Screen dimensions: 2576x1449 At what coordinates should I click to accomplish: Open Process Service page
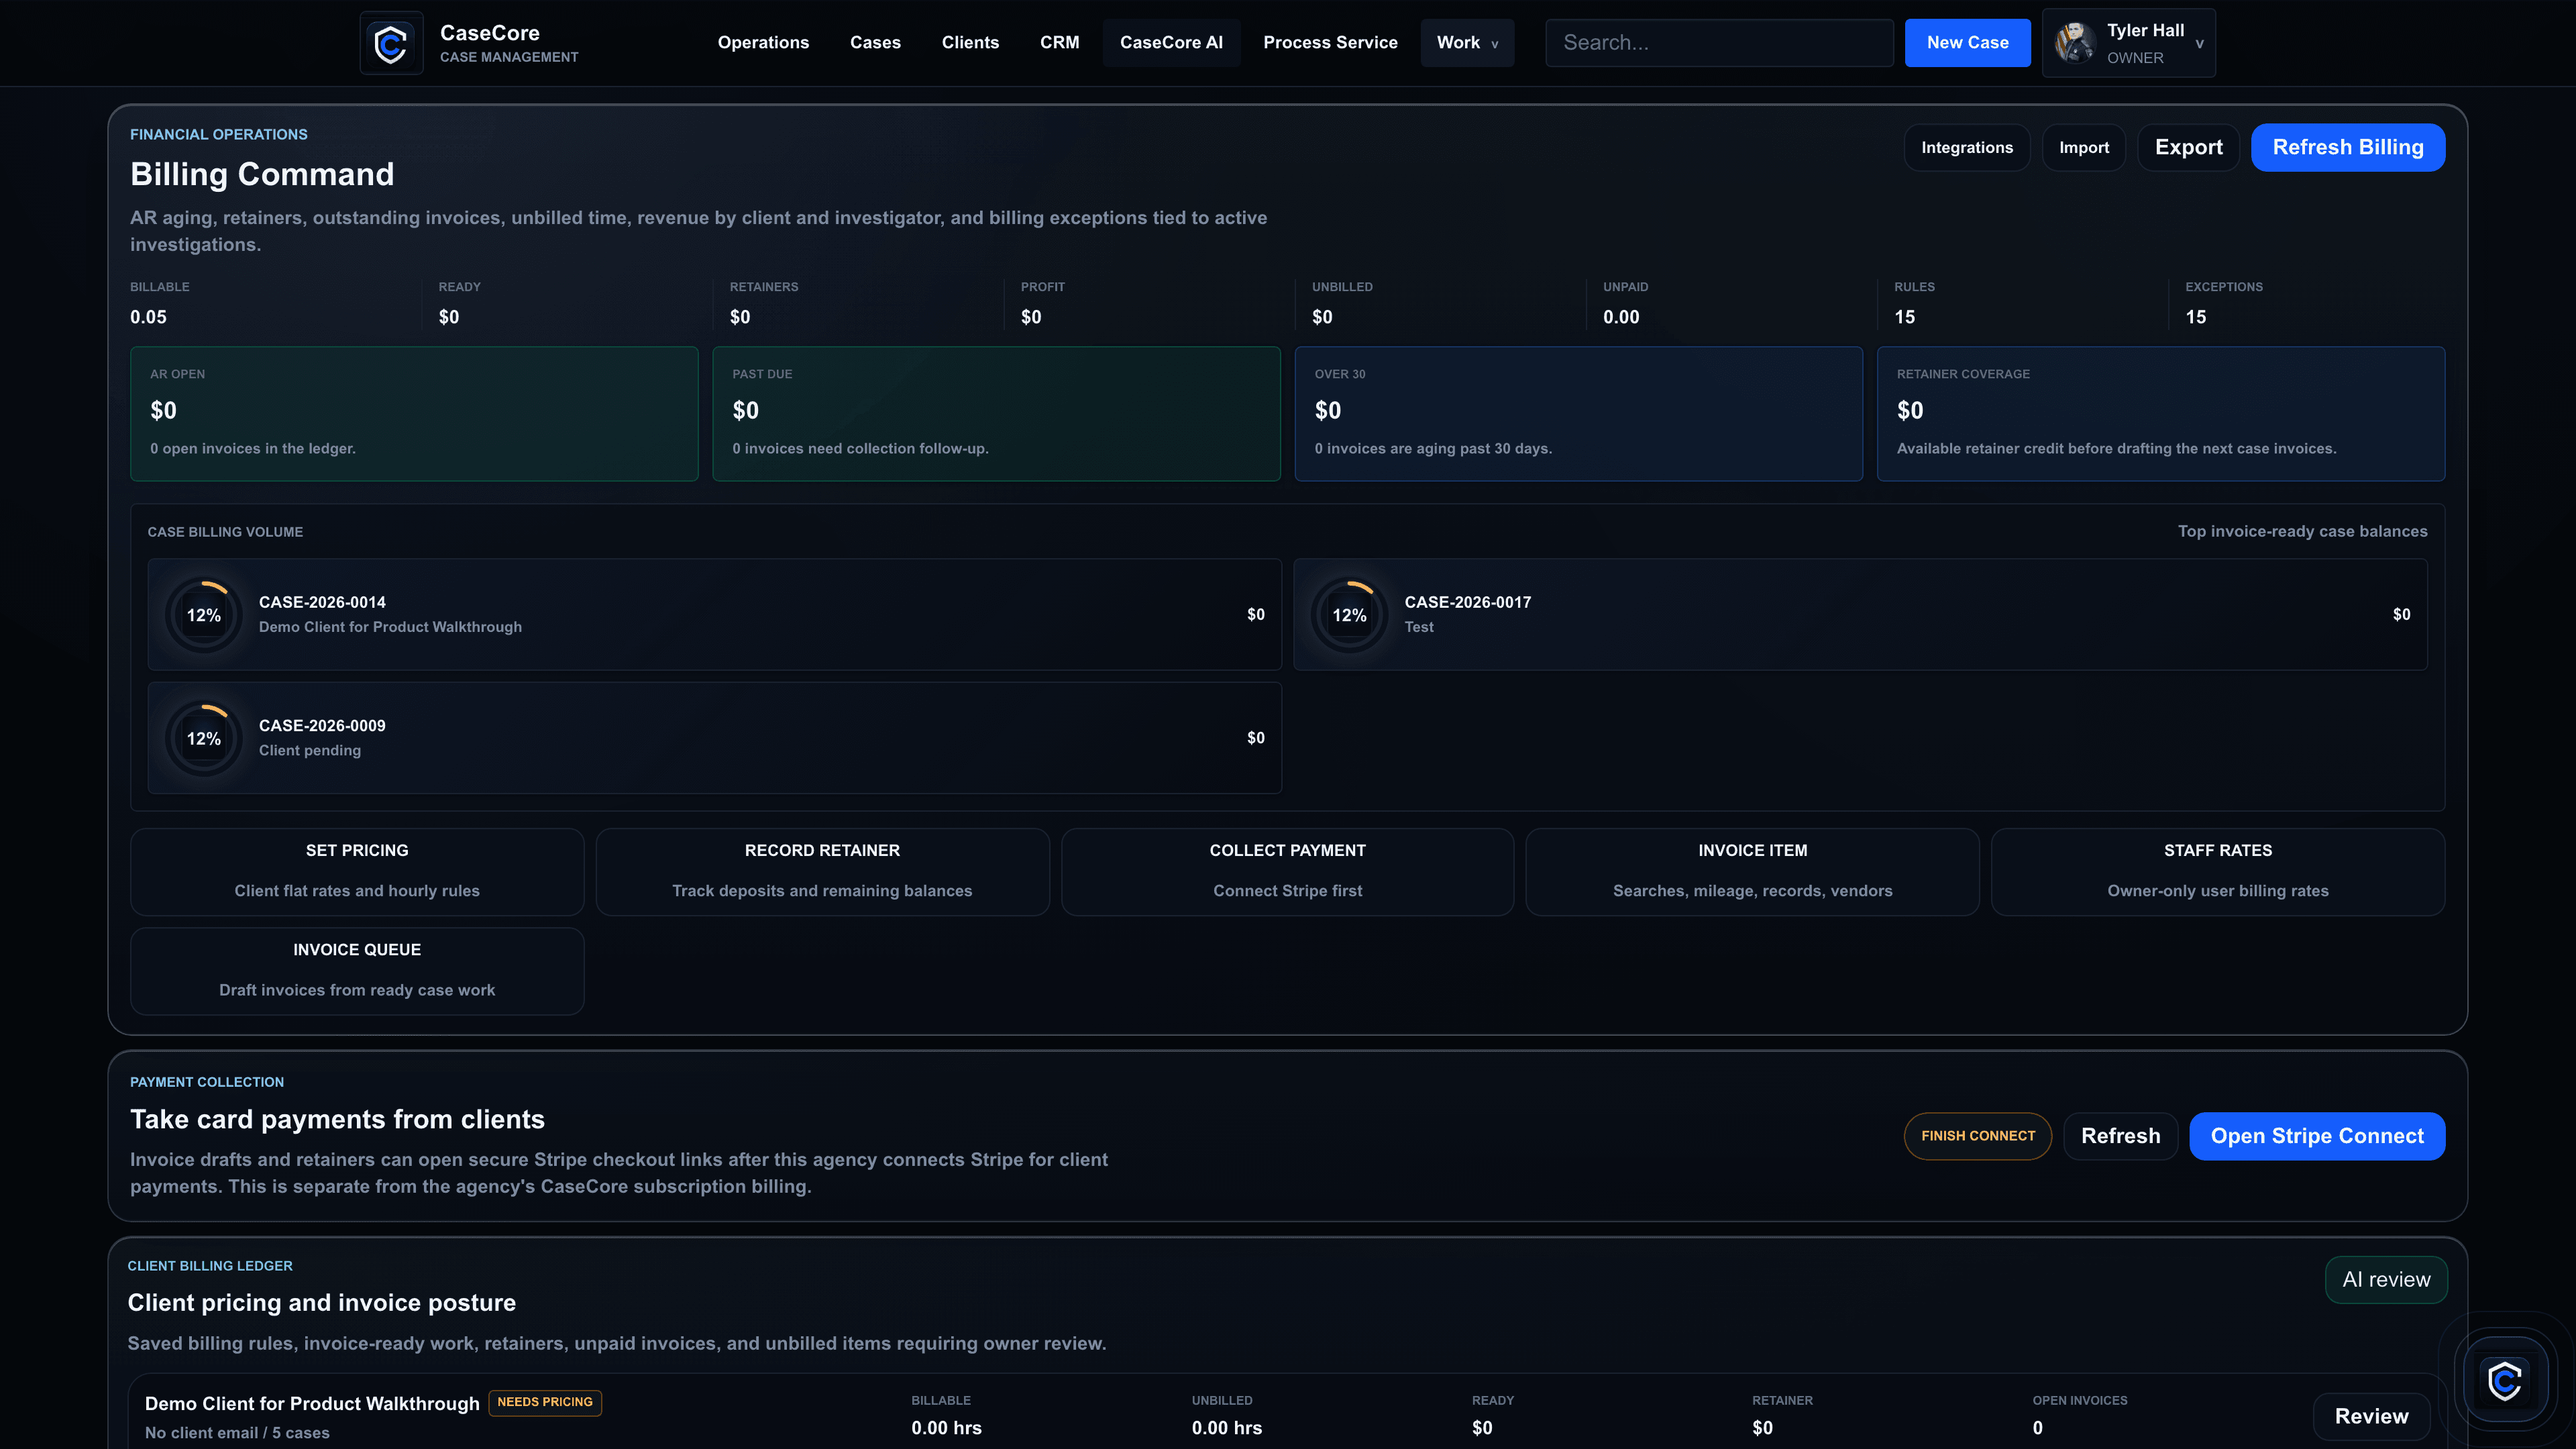1330,43
